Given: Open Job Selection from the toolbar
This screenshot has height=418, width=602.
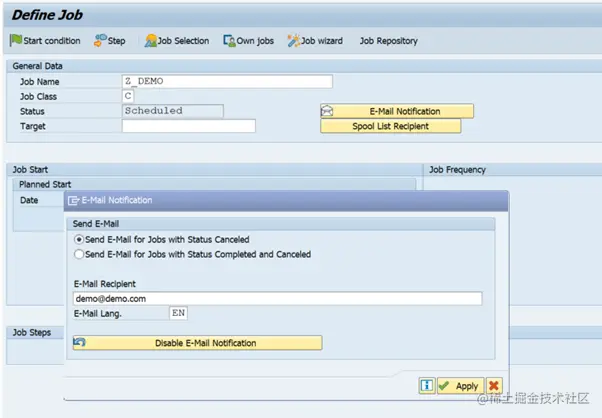Looking at the screenshot, I should (x=177, y=41).
